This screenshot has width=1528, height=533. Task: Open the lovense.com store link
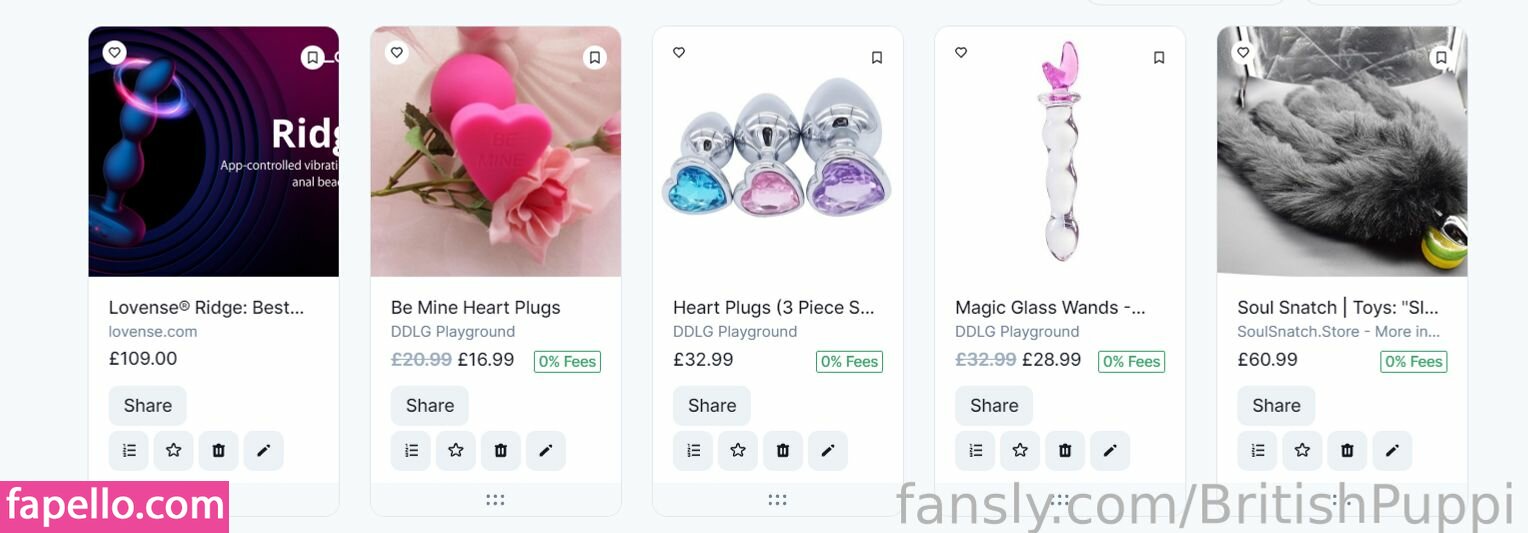click(x=153, y=332)
